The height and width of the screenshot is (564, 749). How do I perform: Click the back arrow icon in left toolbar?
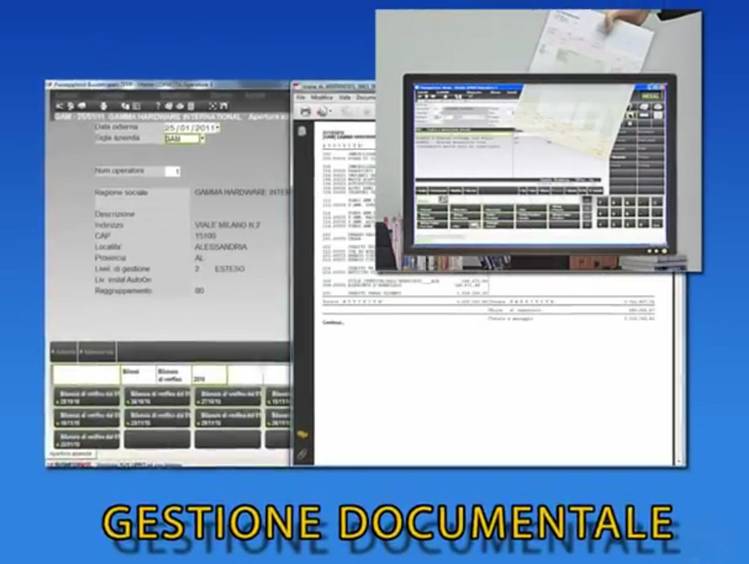click(x=59, y=105)
